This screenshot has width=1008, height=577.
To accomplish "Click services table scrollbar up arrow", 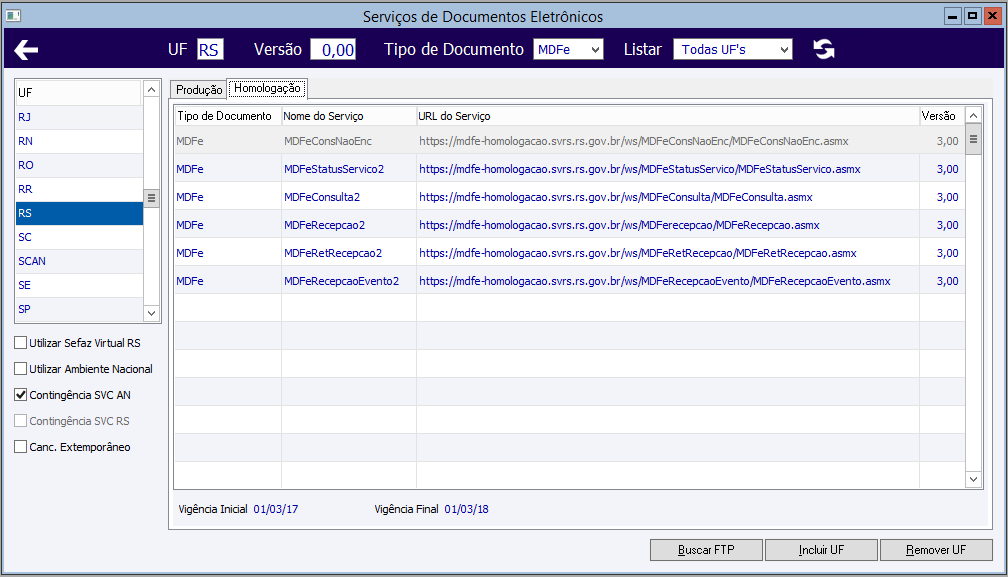I will click(x=973, y=116).
